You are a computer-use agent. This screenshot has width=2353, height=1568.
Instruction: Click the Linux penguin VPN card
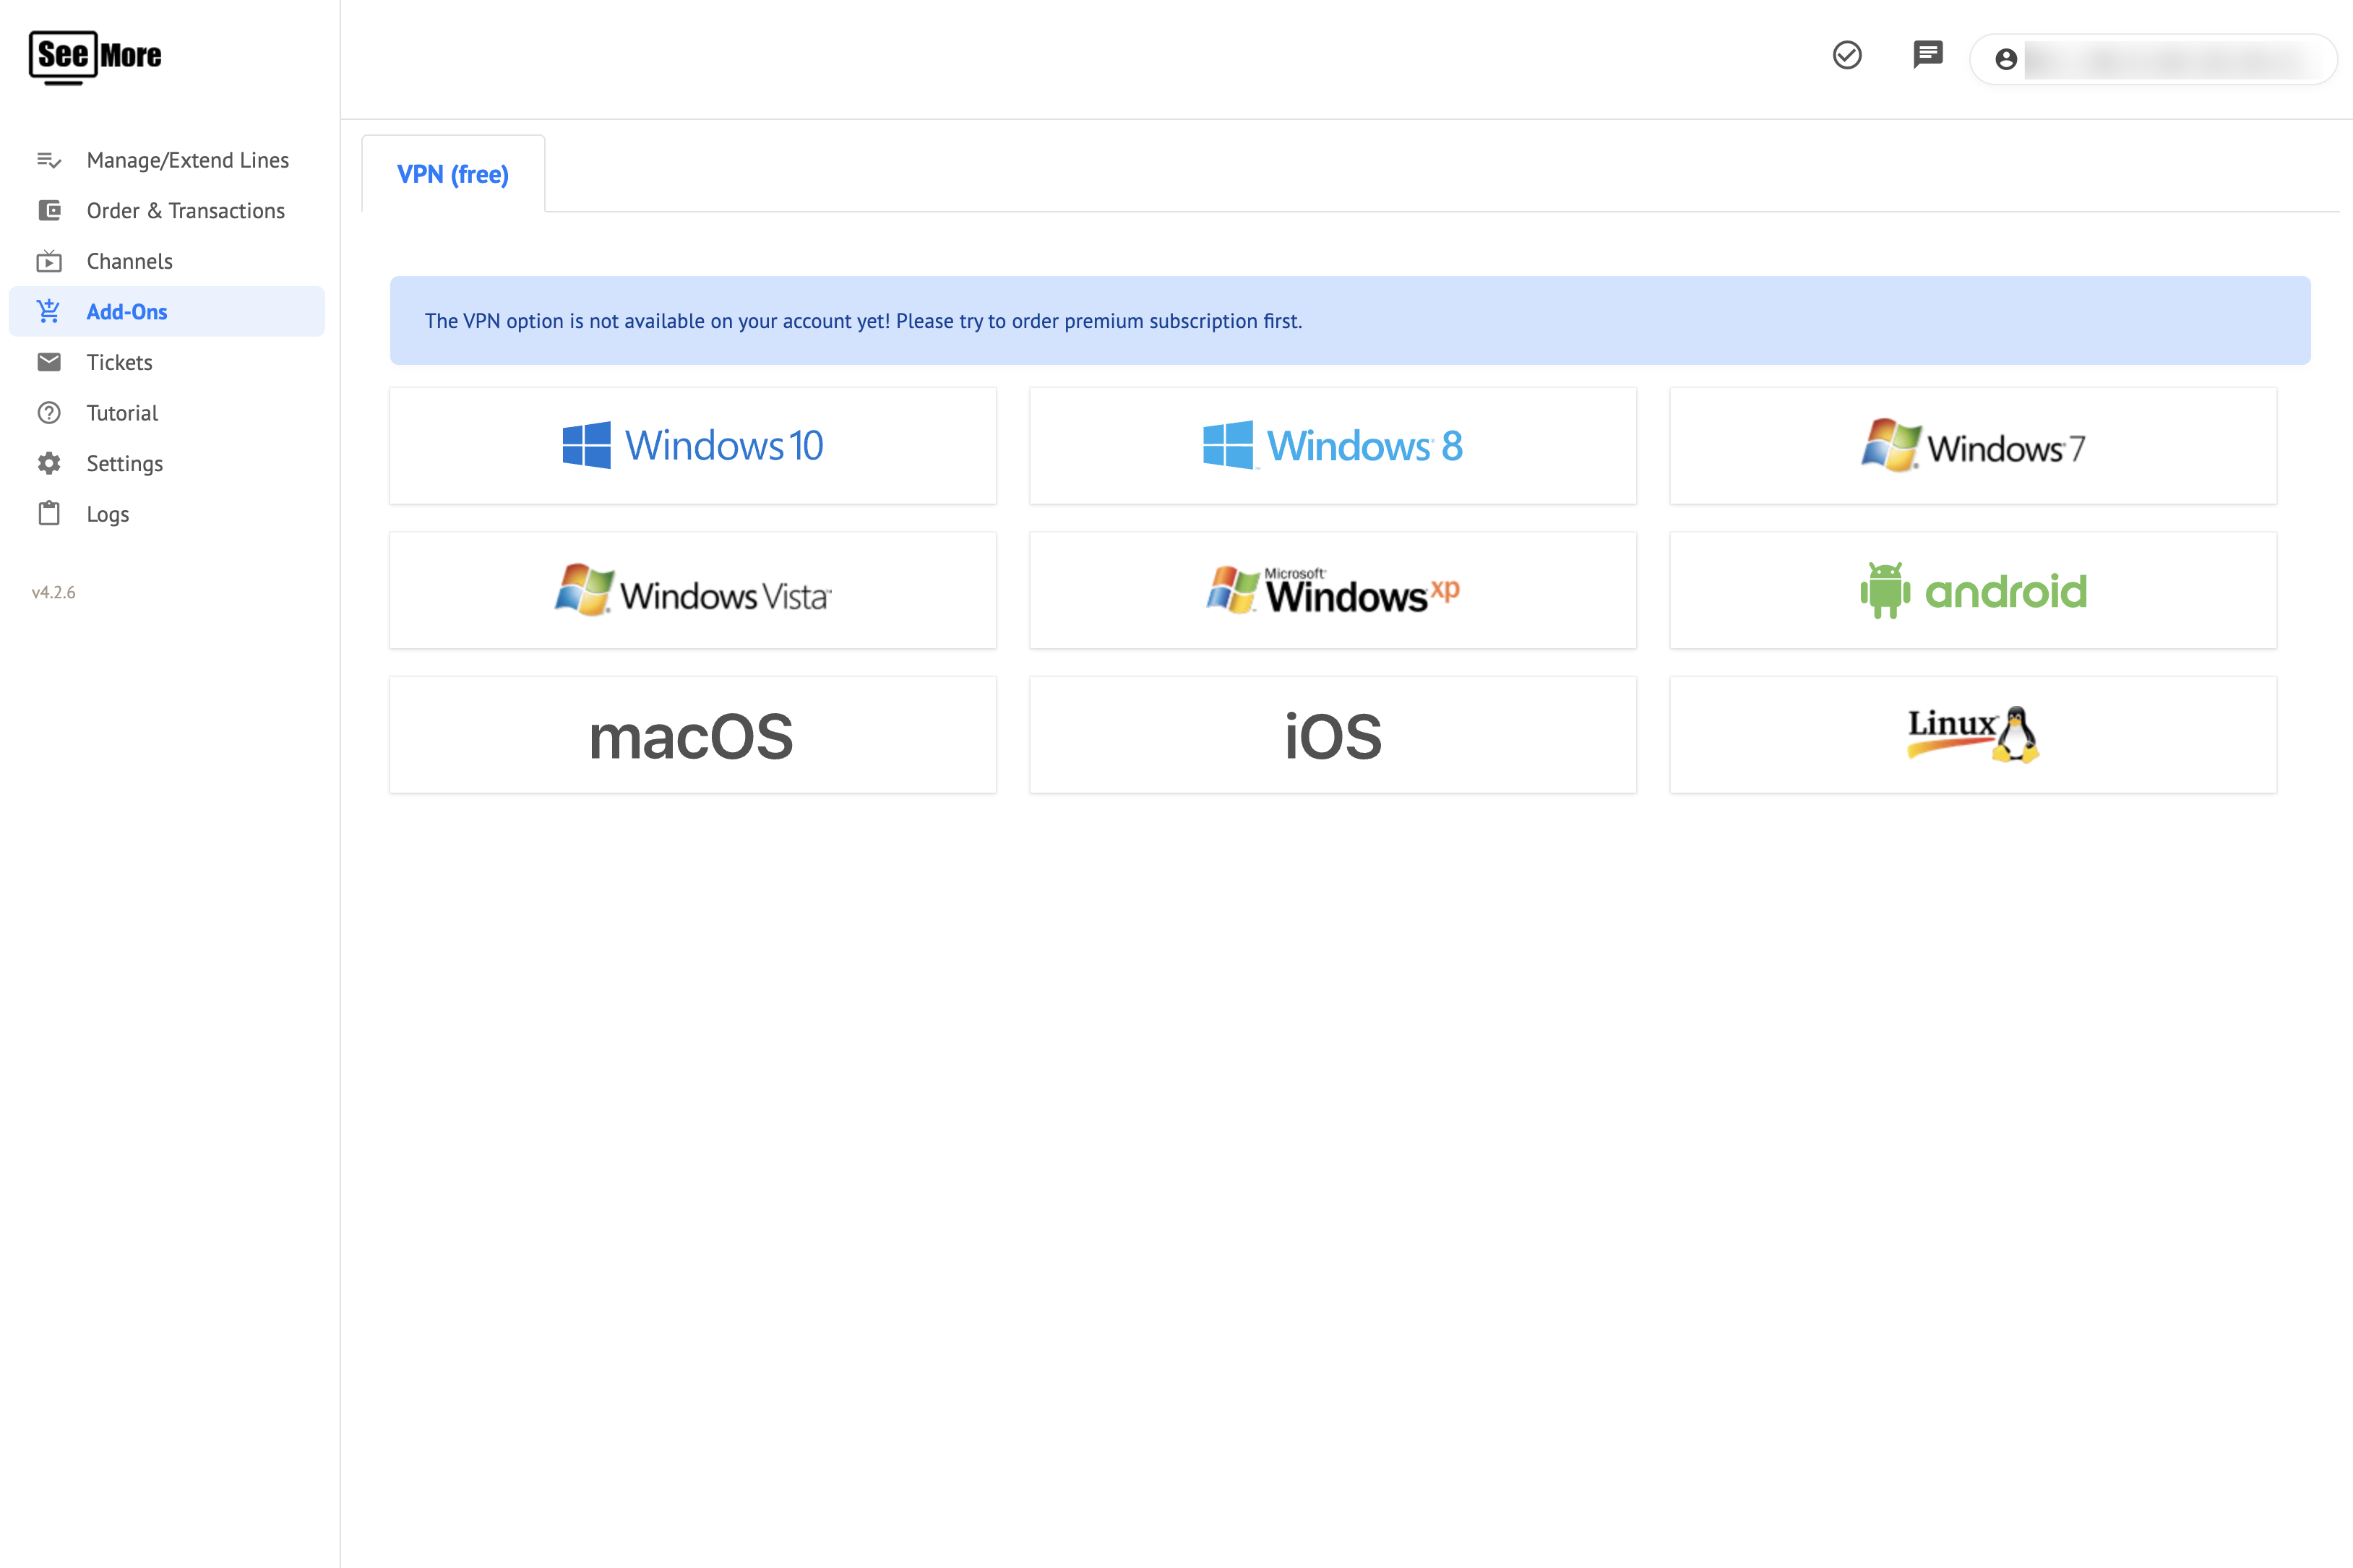1972,735
